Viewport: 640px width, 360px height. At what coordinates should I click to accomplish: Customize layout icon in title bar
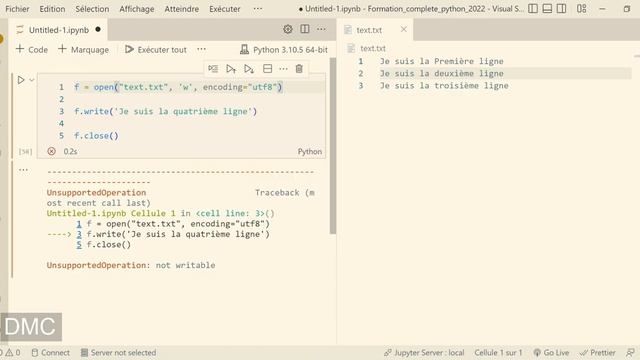pos(582,9)
